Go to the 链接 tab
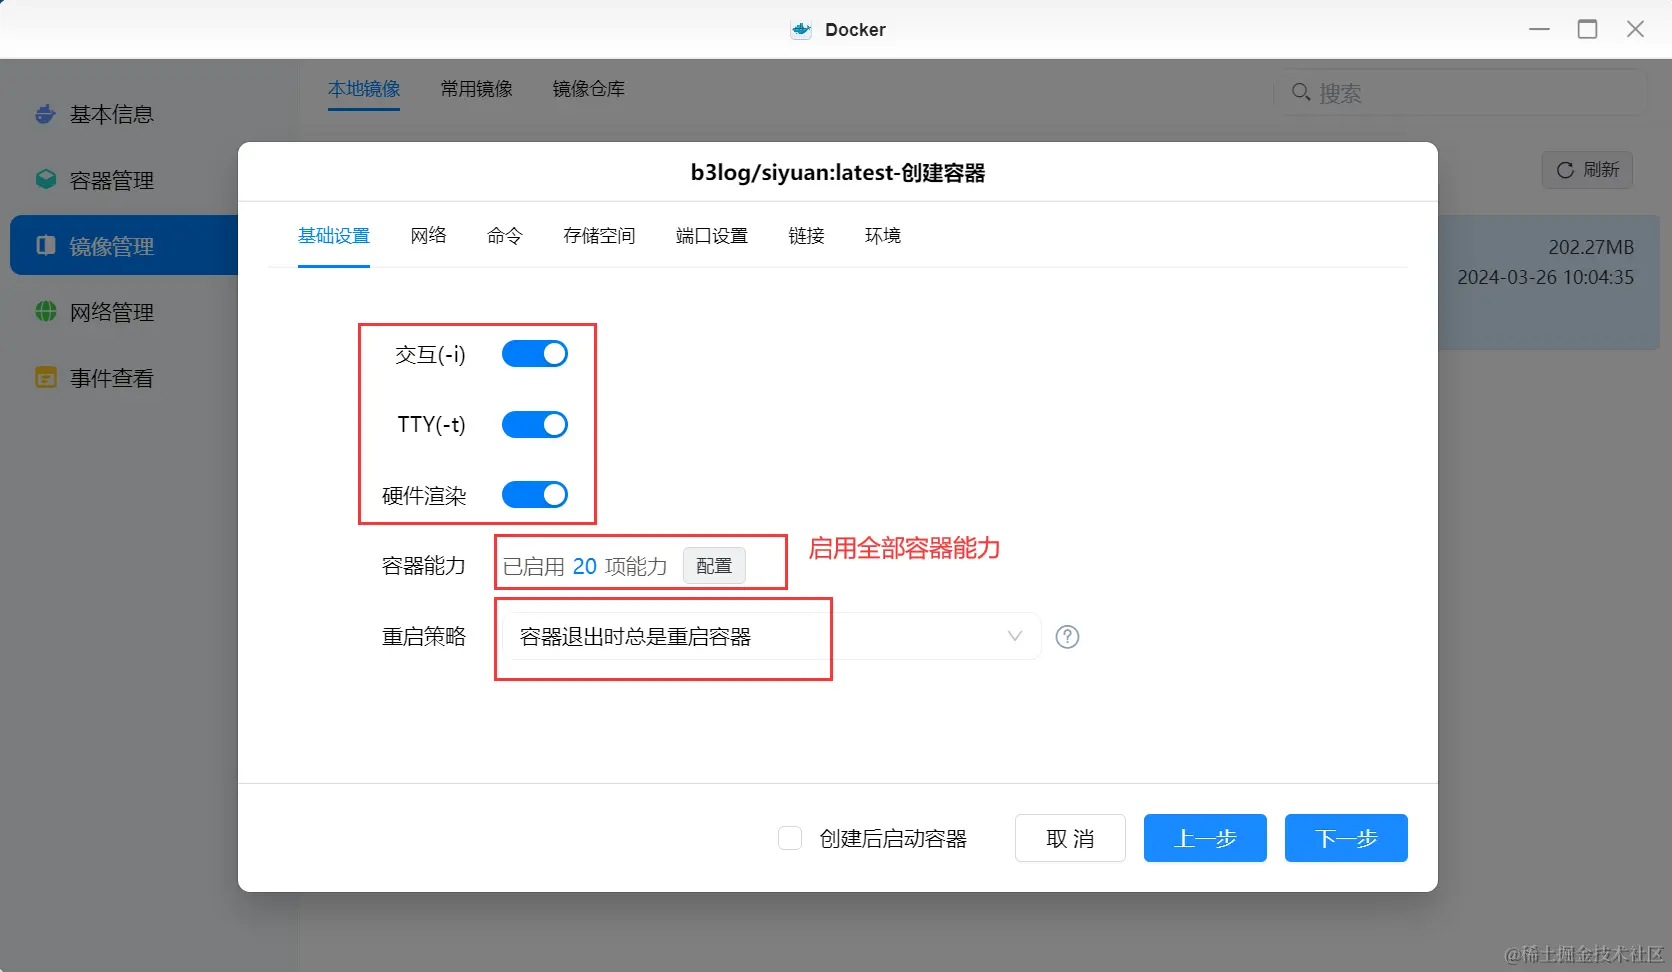 click(x=806, y=236)
